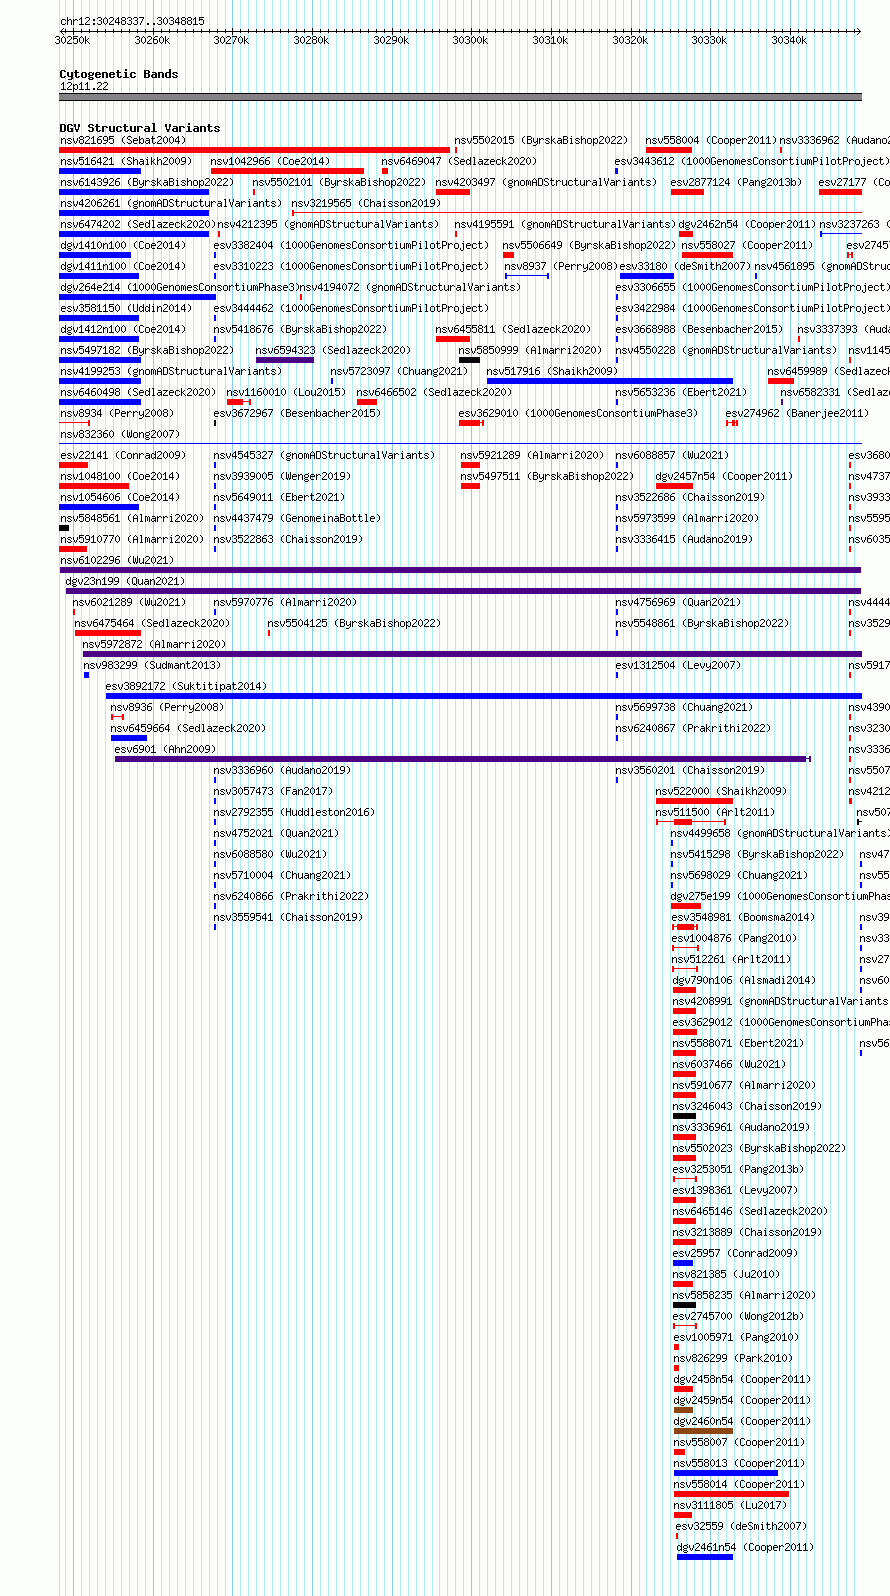Click the black bar under nsv5850999

(x=469, y=360)
